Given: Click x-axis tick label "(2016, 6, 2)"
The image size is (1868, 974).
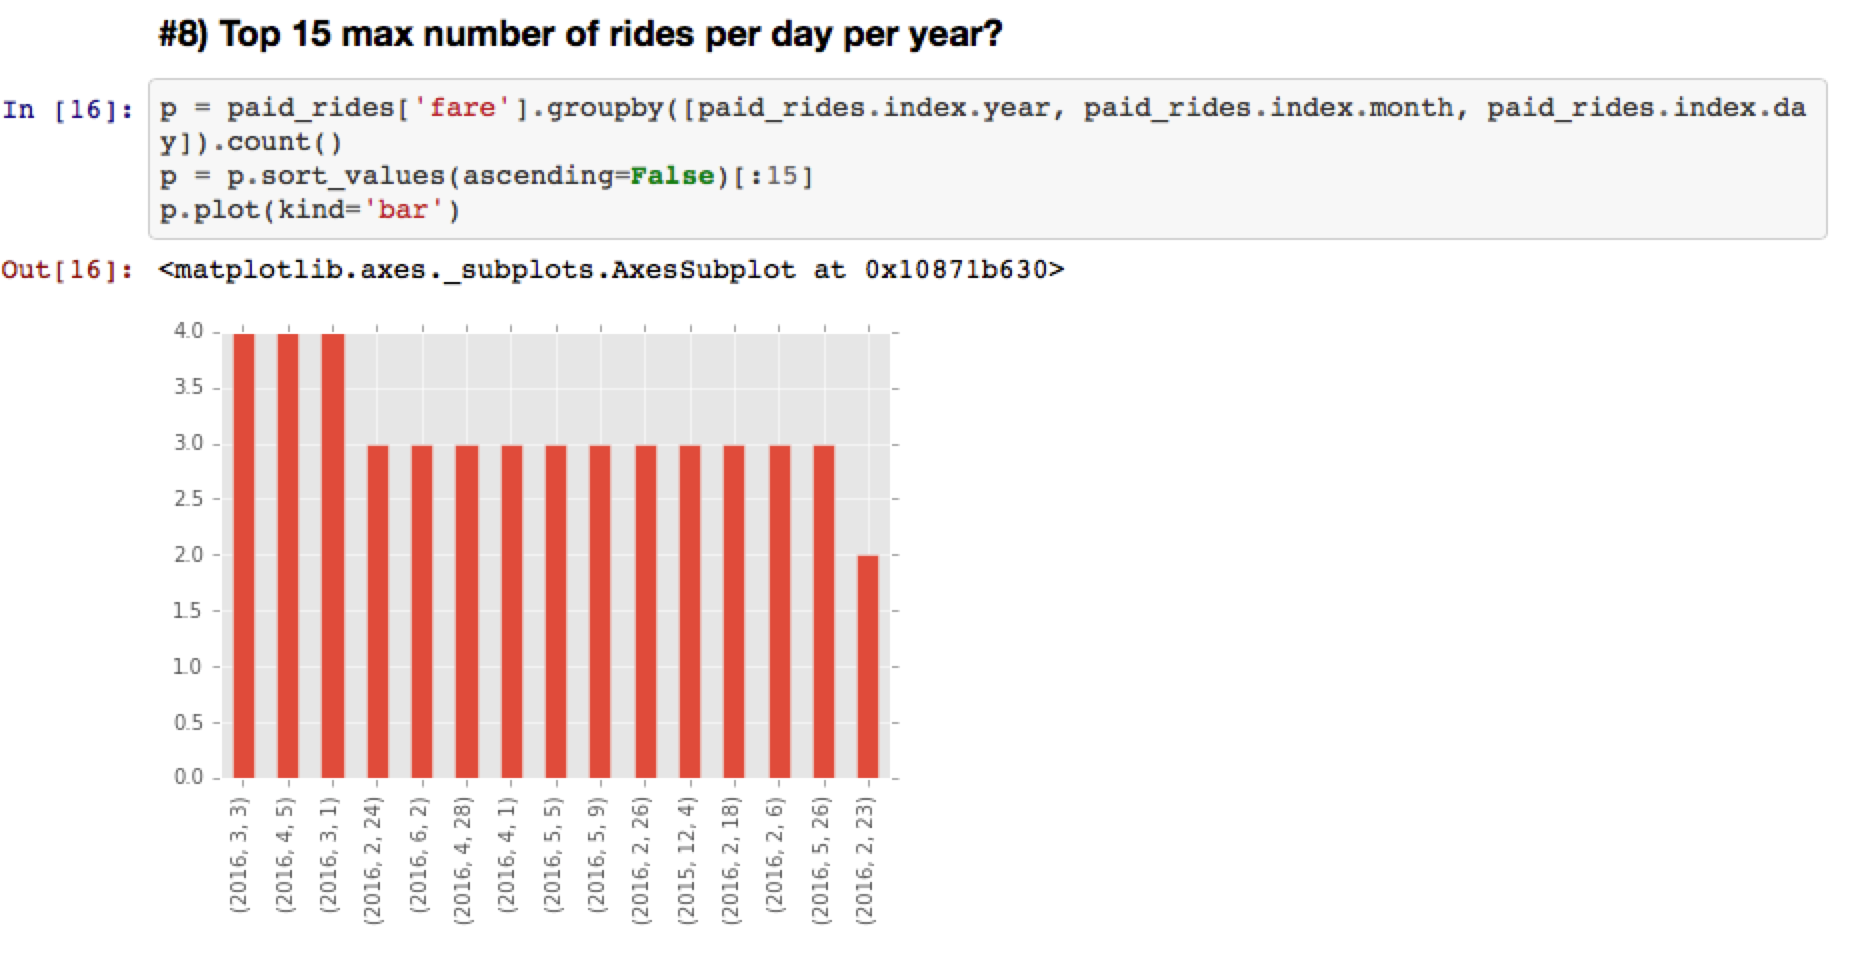Looking at the screenshot, I should click(418, 855).
